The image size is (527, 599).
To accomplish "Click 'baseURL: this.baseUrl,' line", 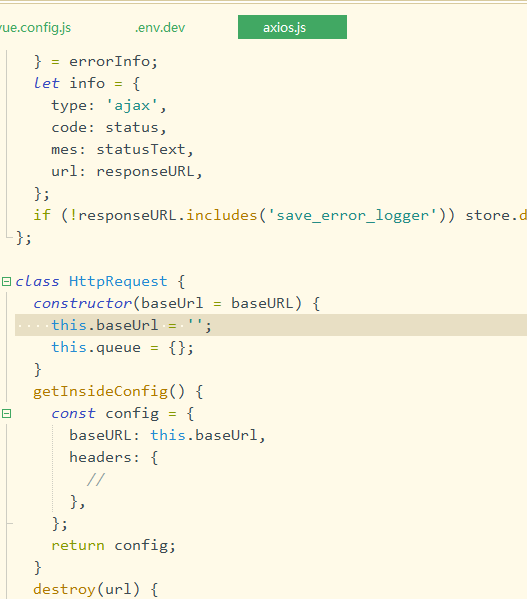I will tap(167, 435).
